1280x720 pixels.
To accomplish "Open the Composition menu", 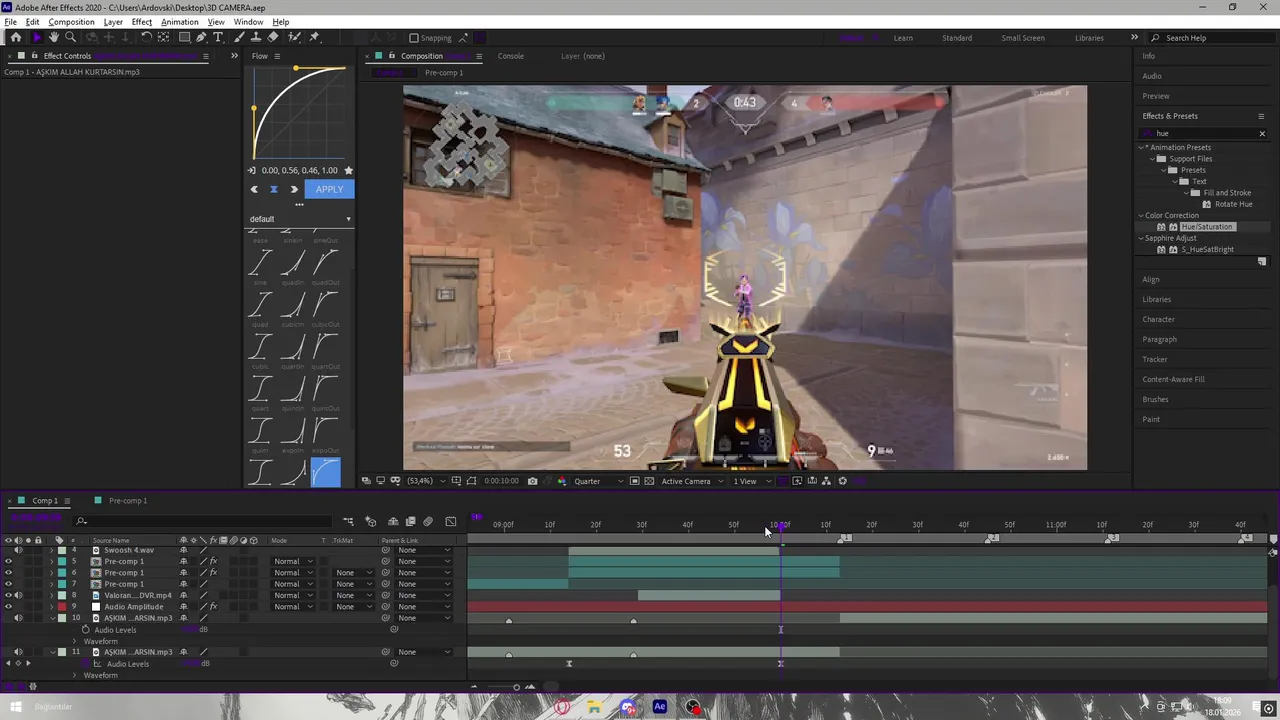I will coord(71,22).
